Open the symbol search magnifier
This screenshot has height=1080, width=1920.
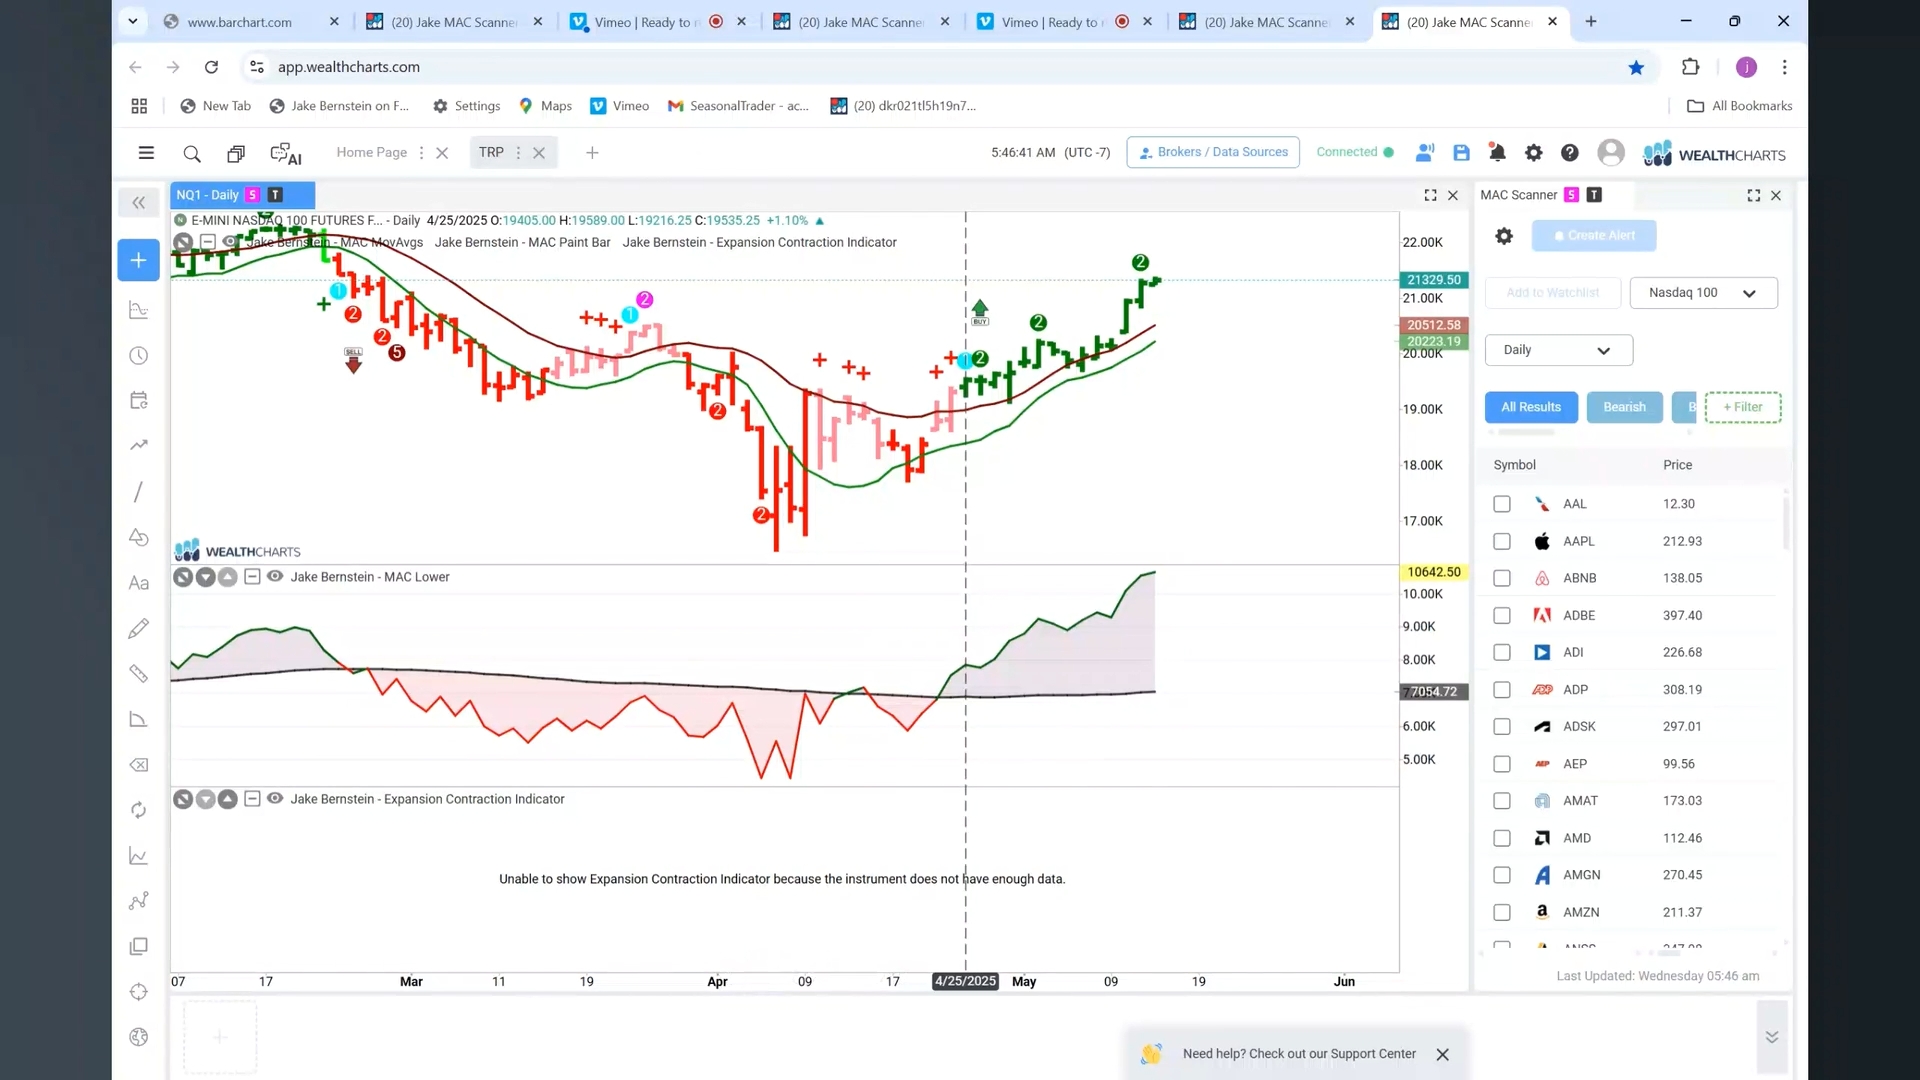pyautogui.click(x=192, y=153)
